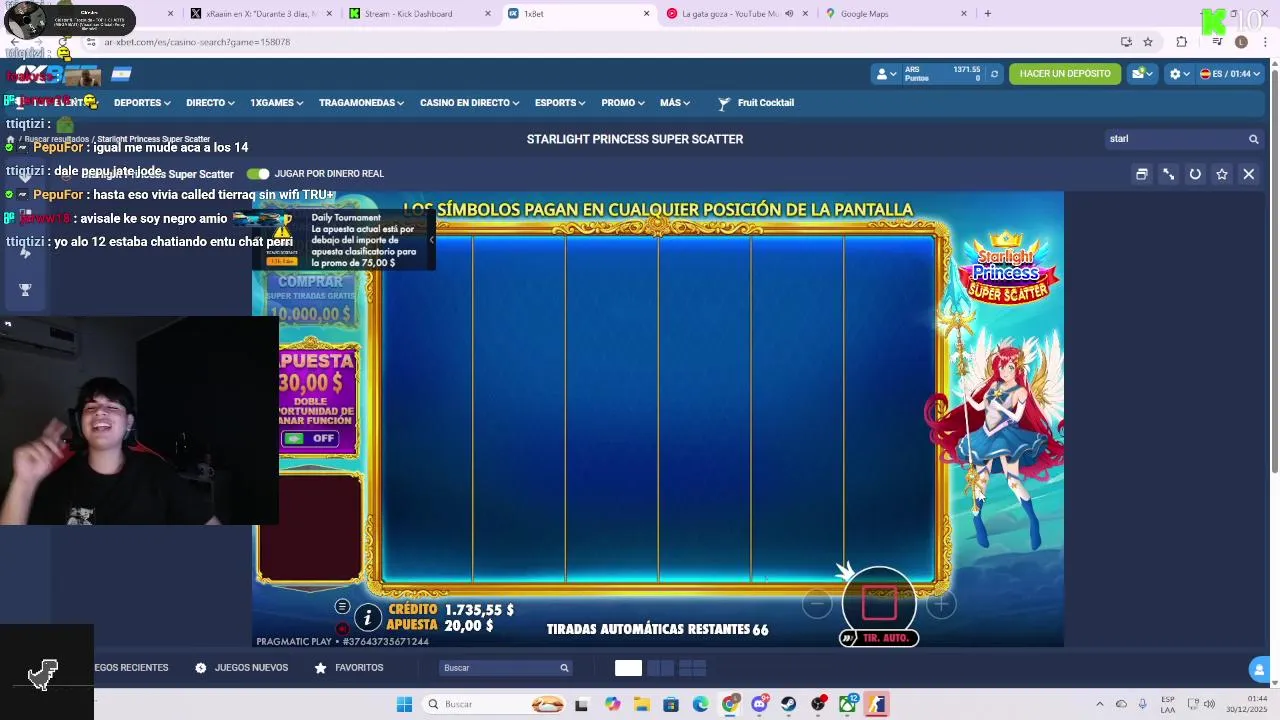Screen dimensions: 1280x720
Task: Click the page vertical scrollbar
Action: coord(1273,270)
